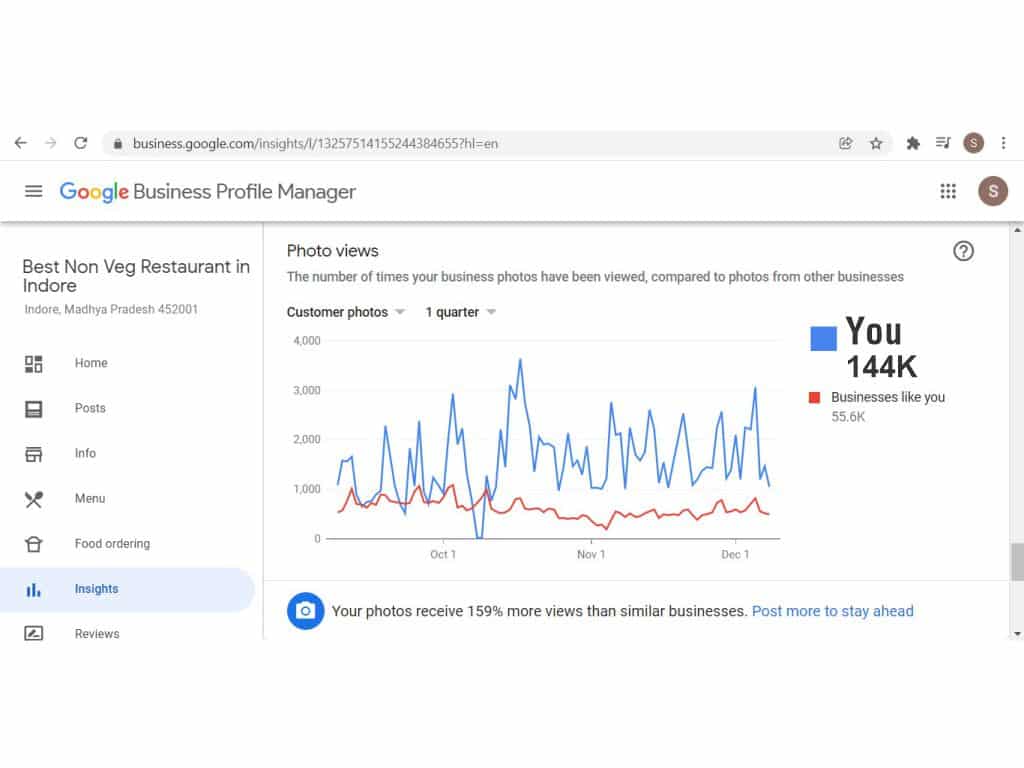Click the help question mark icon
Screen dimensions: 1024x768
963,251
